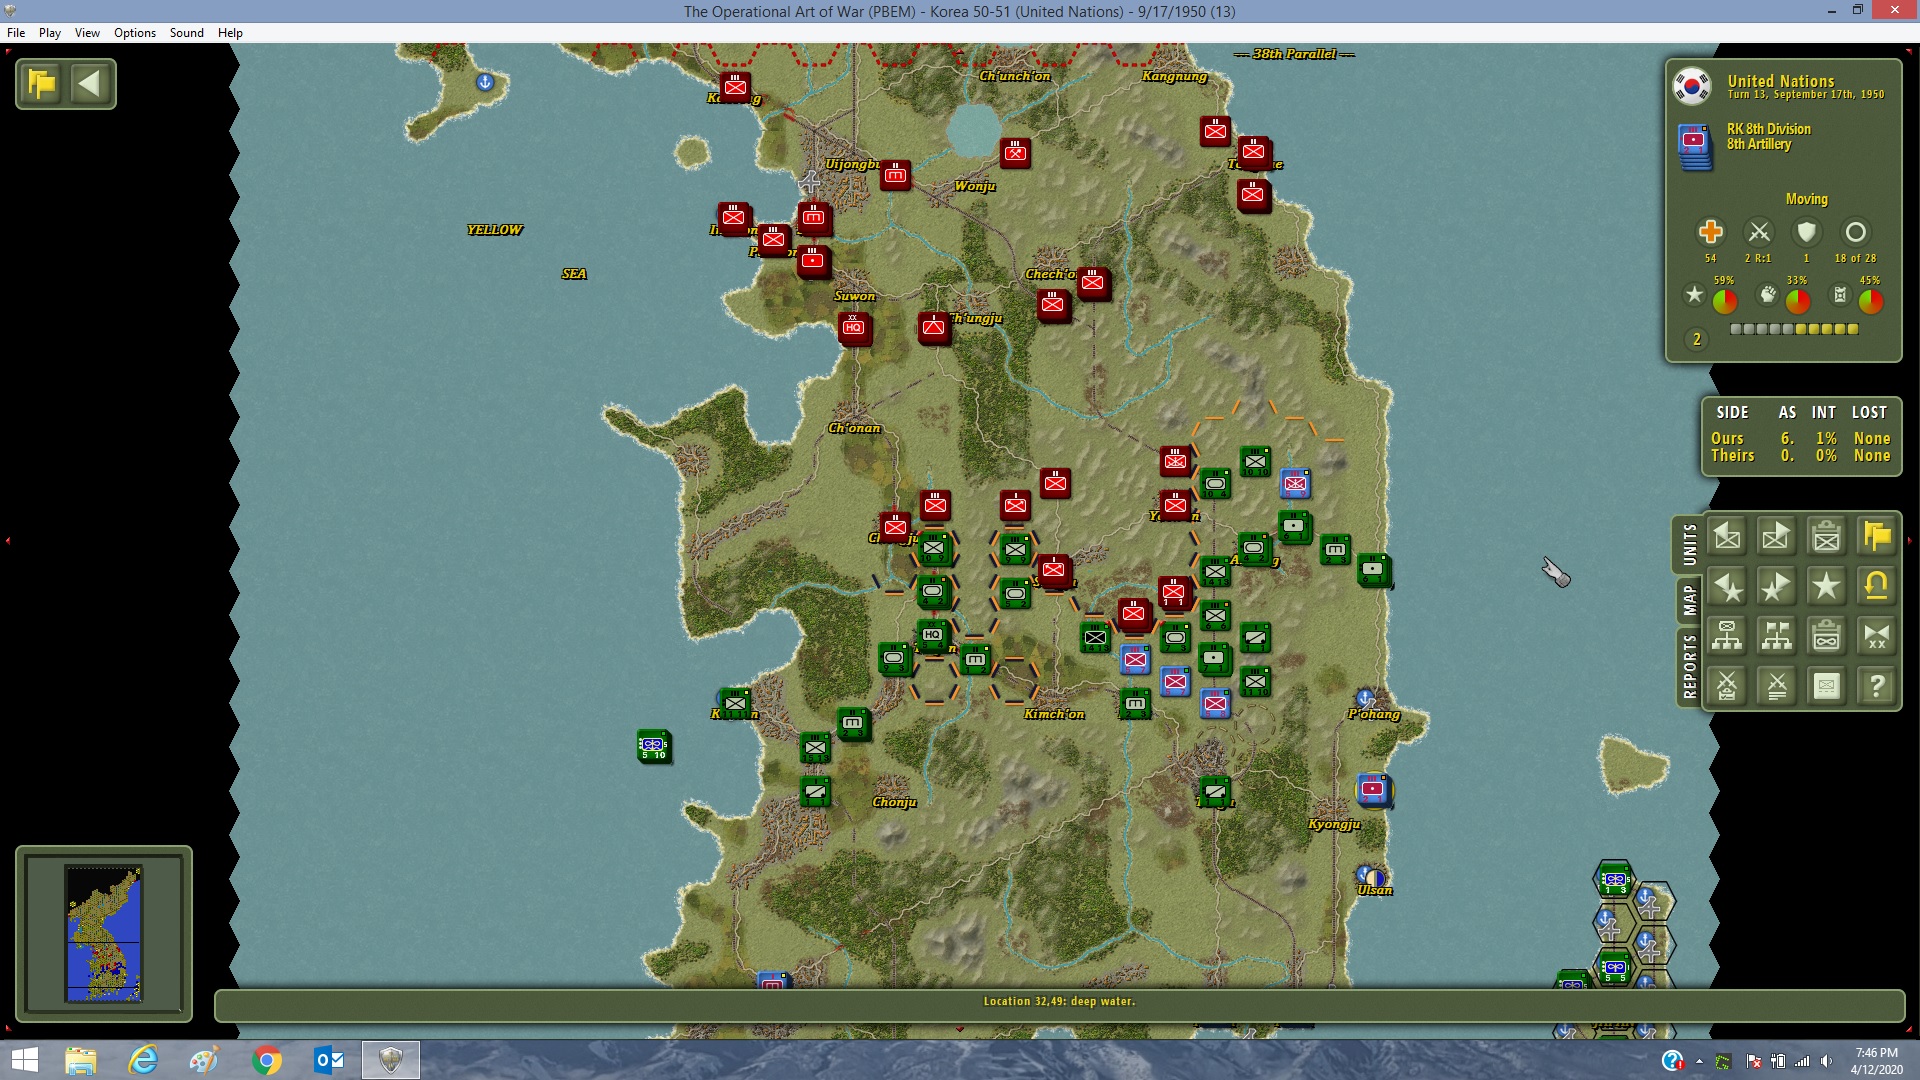1920x1080 pixels.
Task: Click the 8th Artillery unit stack icon
Action: pyautogui.click(x=1694, y=147)
